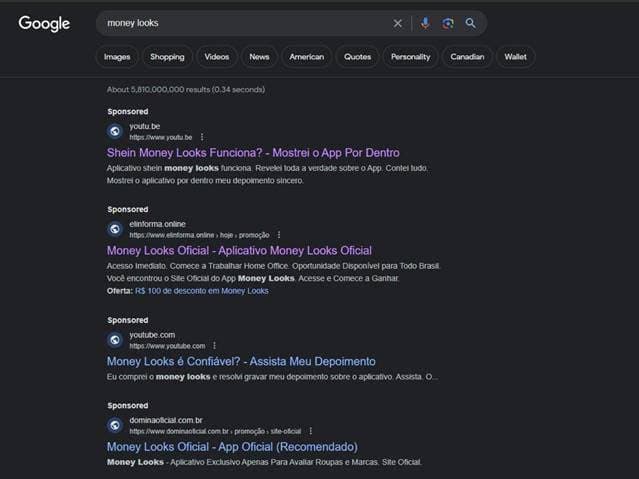Click the R$ 100 de desconto offer link
Viewport: 639px width, 479px height.
(203, 291)
